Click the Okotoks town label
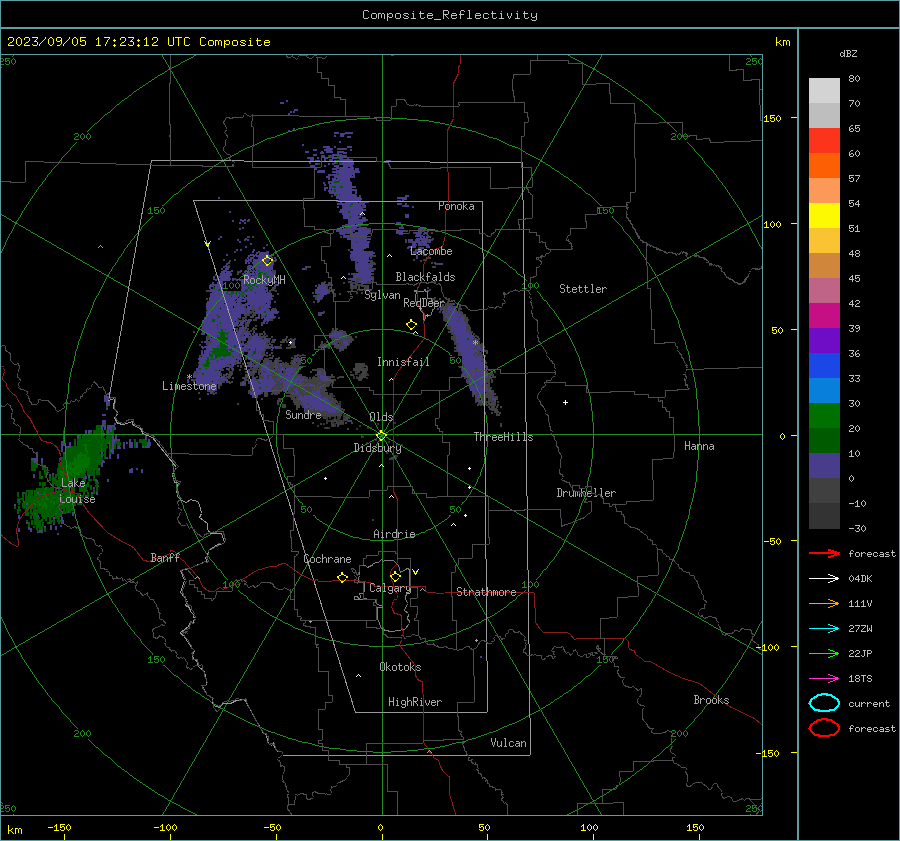This screenshot has height=841, width=900. [400, 667]
